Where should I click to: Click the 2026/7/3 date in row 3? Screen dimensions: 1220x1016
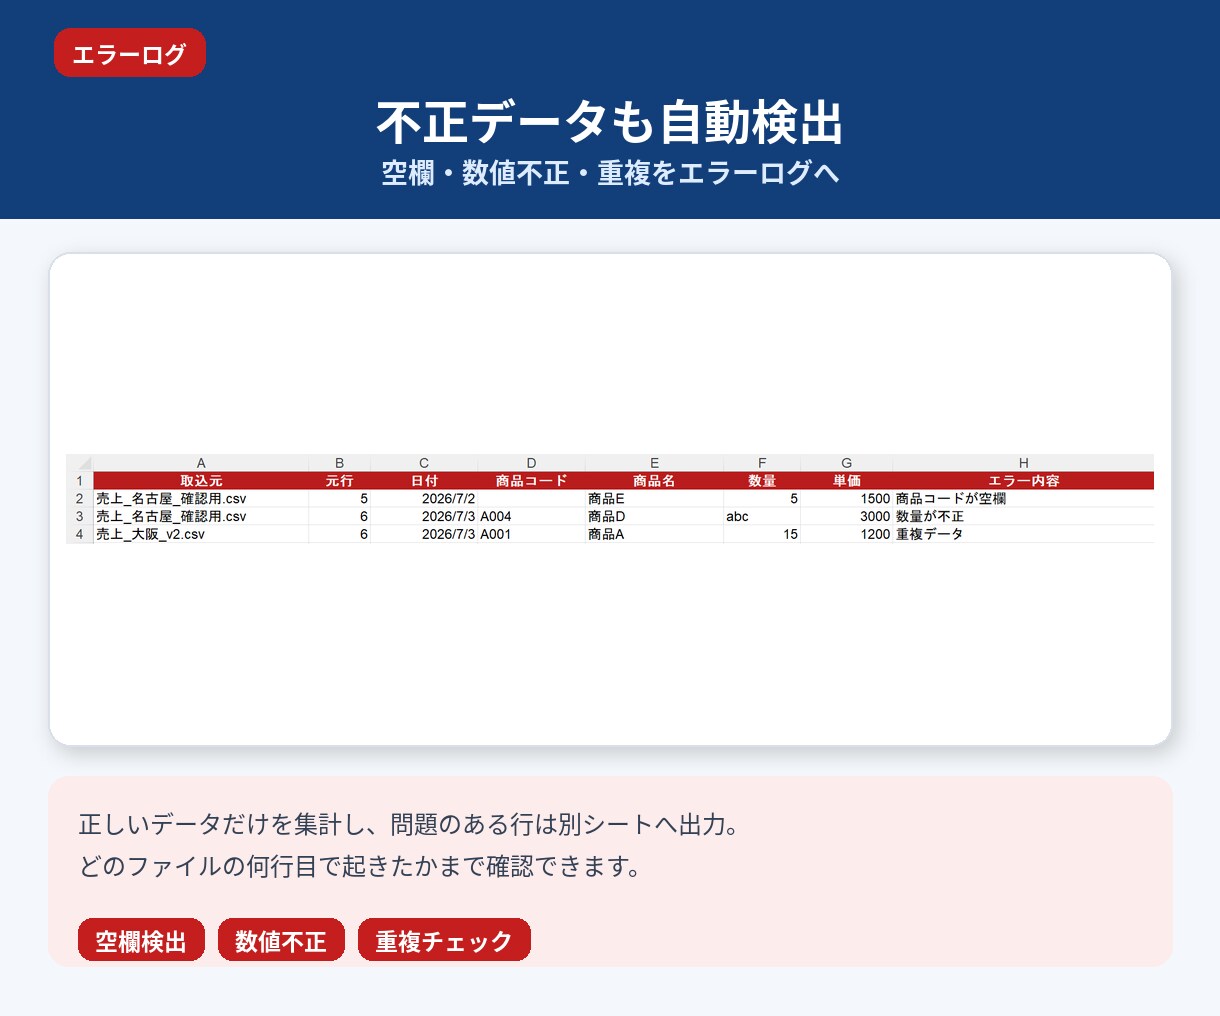(x=424, y=516)
